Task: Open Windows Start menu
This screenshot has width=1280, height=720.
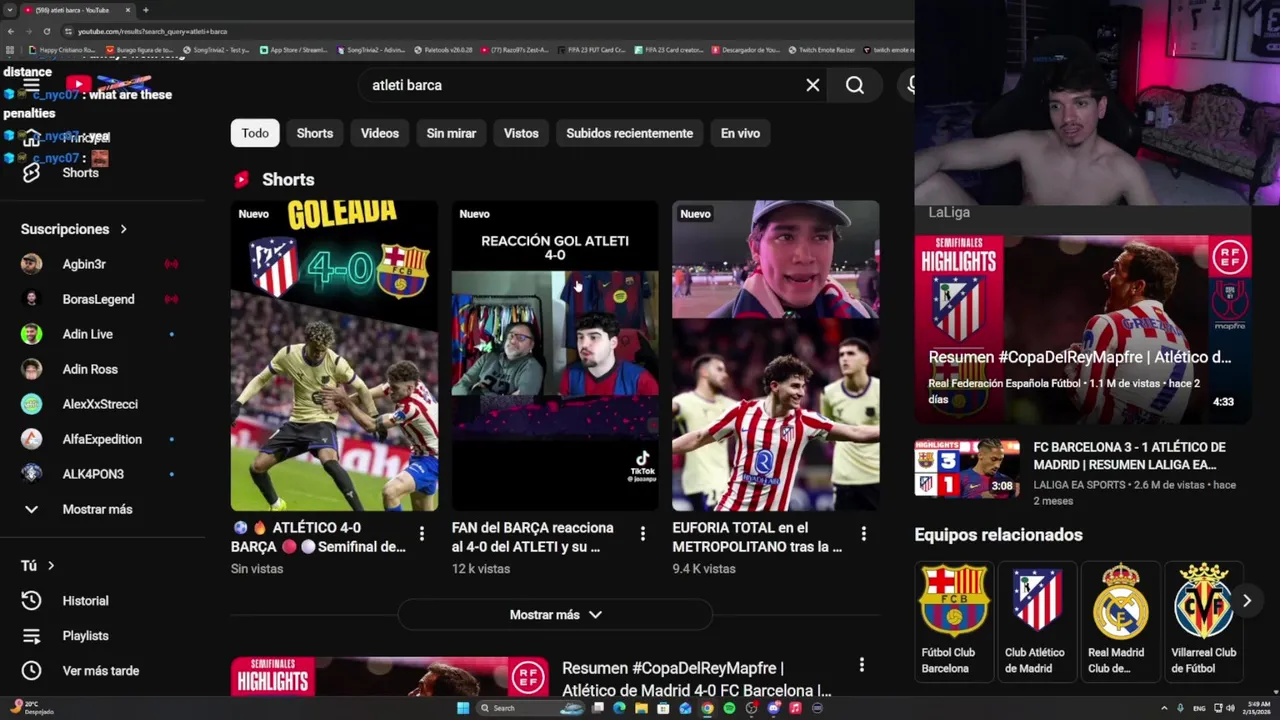Action: [463, 708]
